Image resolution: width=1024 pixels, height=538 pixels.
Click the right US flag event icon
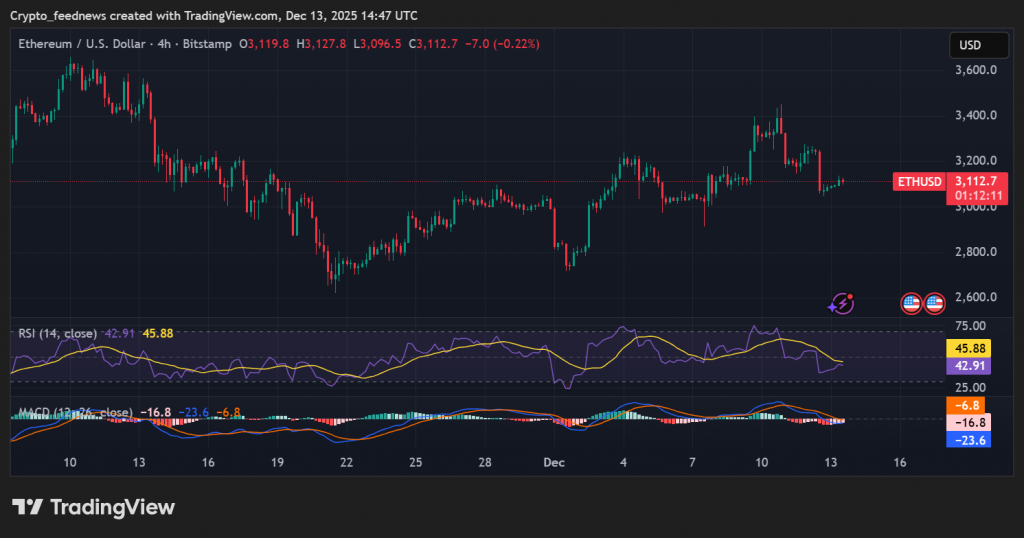pyautogui.click(x=934, y=303)
